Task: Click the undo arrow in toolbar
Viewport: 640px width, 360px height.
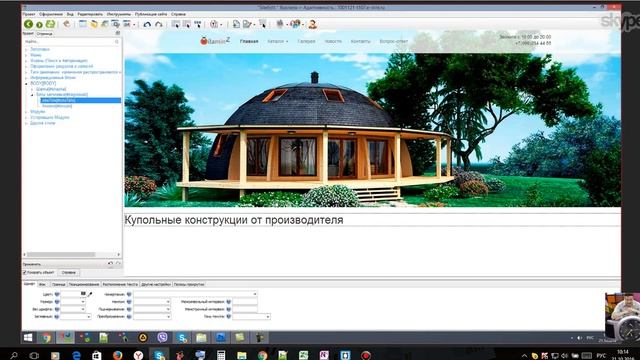Action: point(147,24)
